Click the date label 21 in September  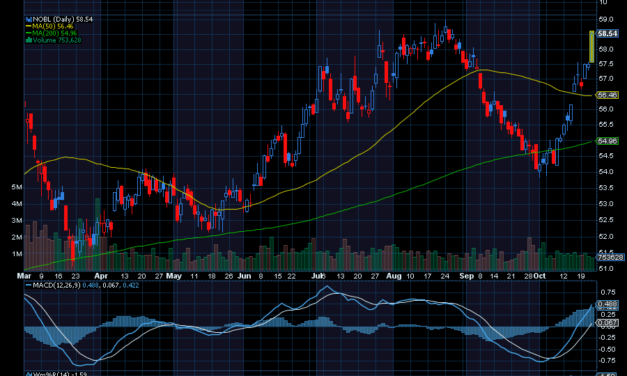coord(511,276)
